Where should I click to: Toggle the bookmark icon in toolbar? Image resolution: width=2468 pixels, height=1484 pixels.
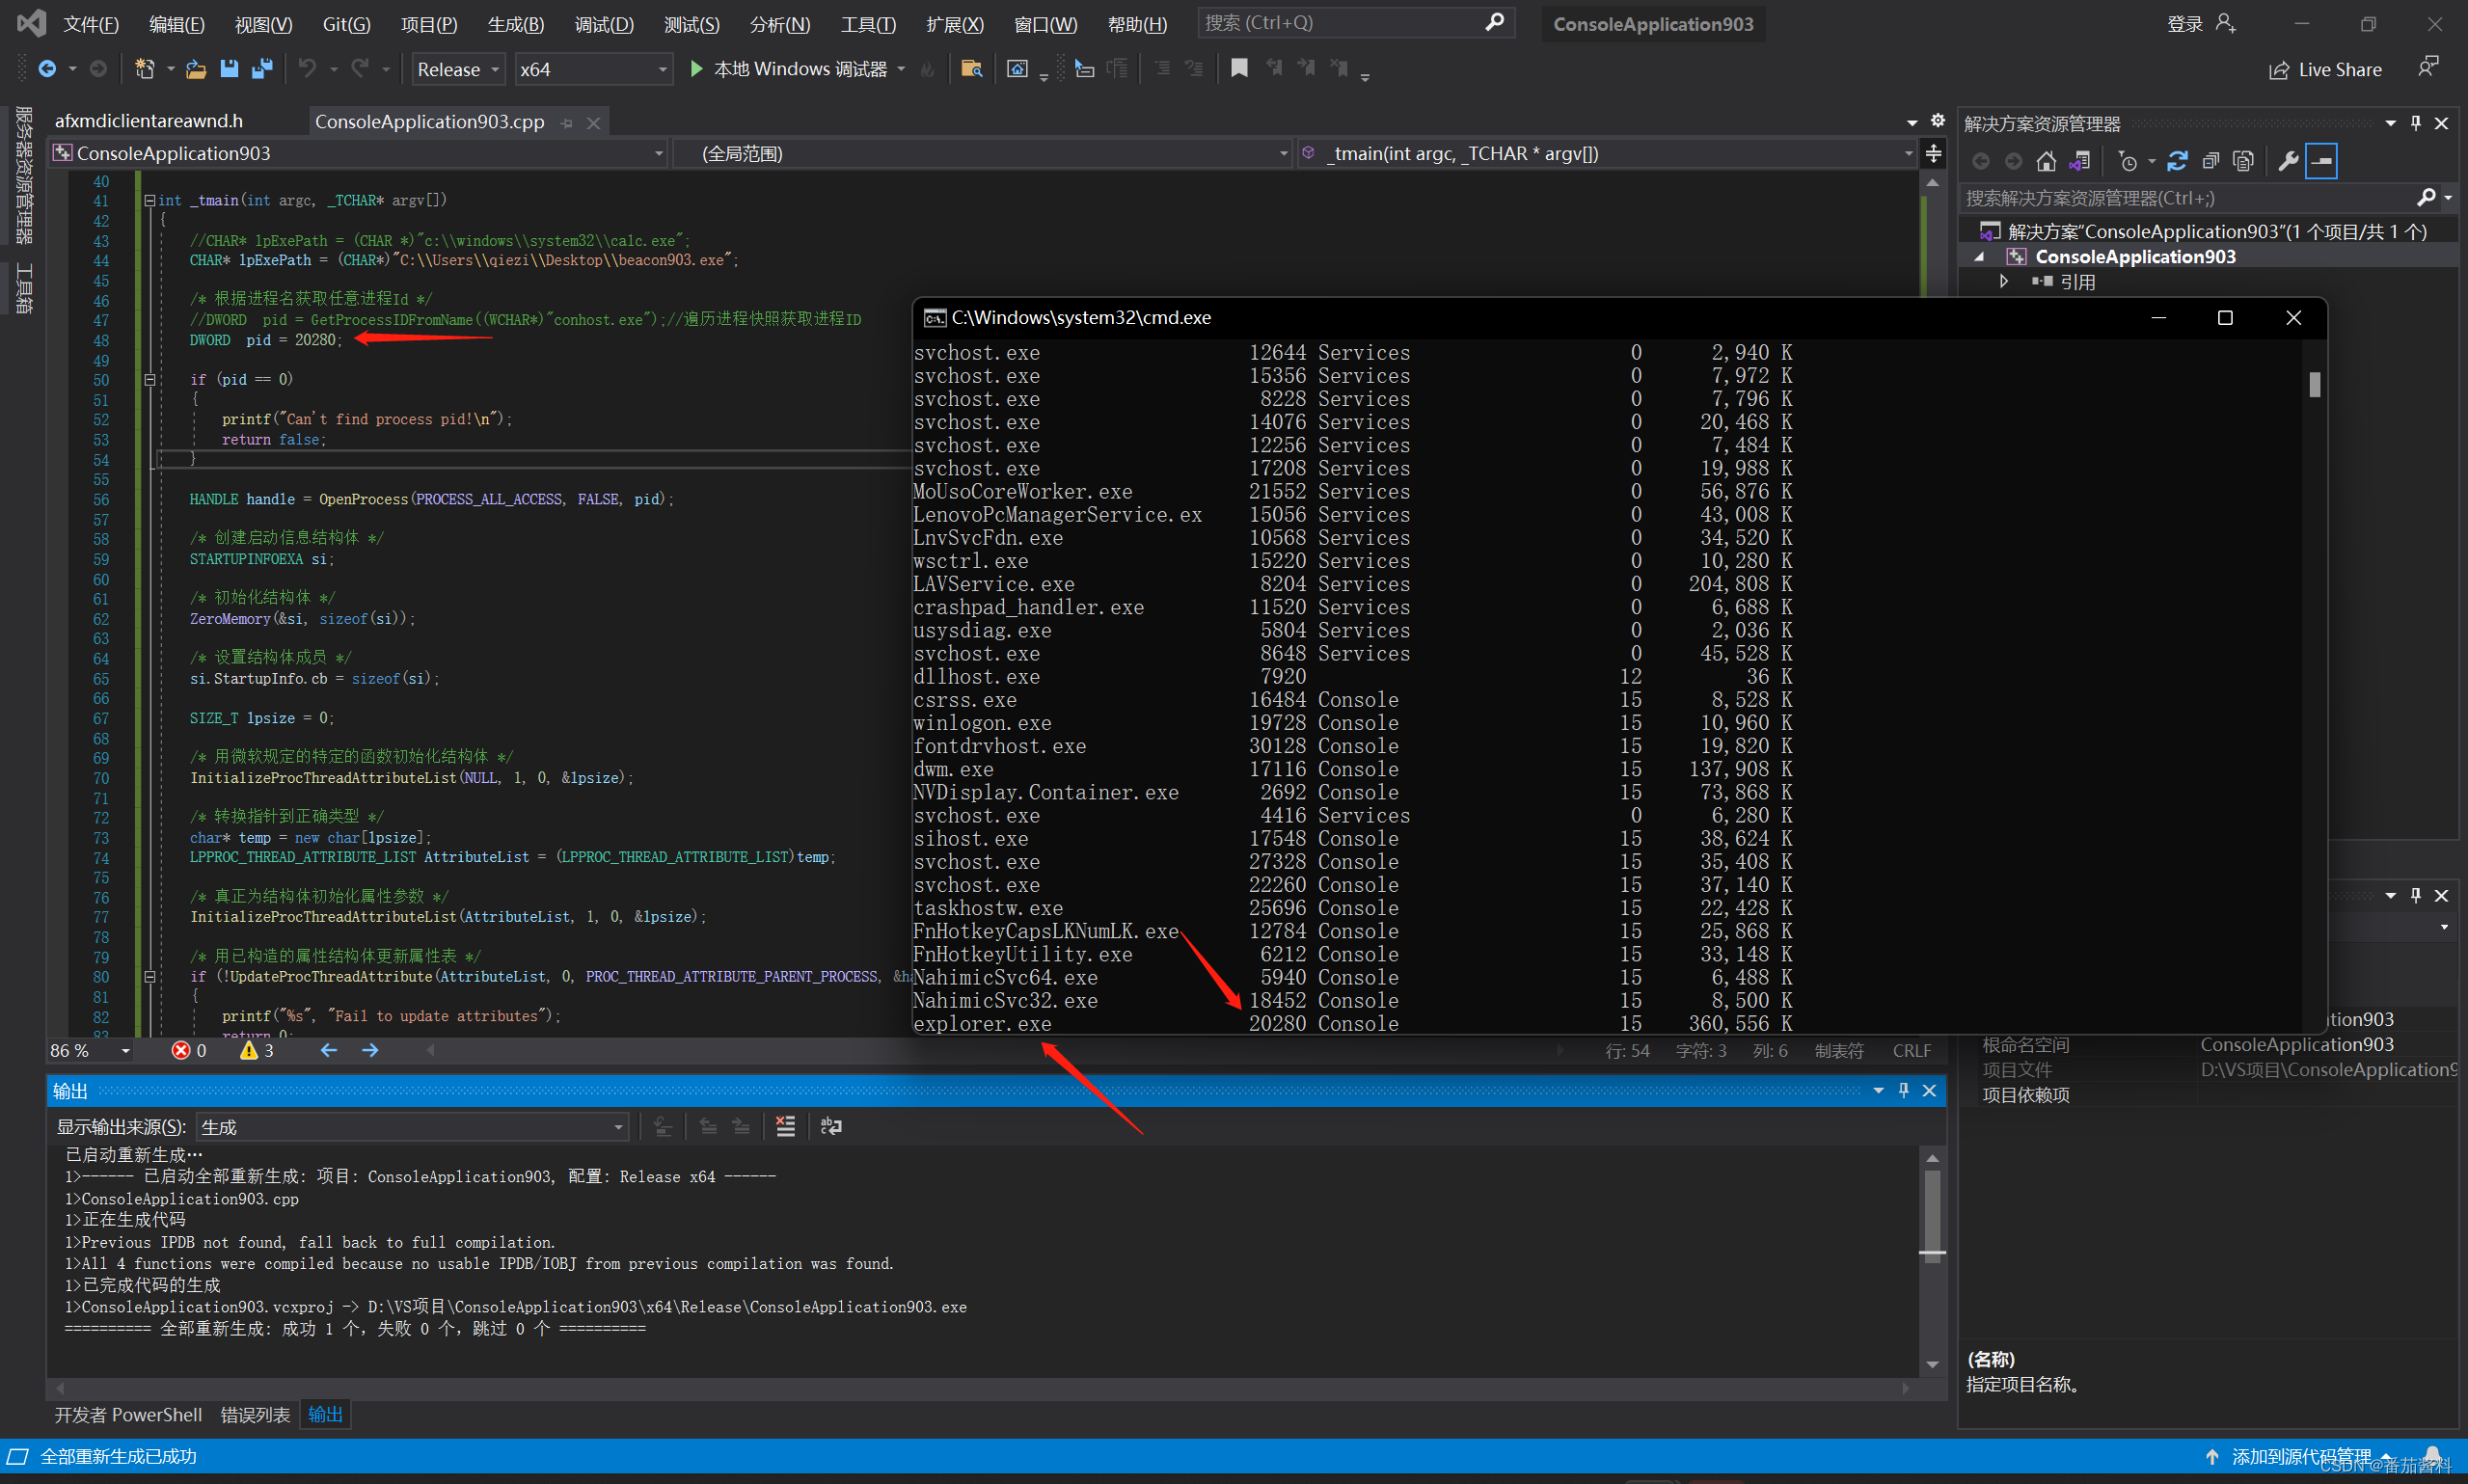pyautogui.click(x=1239, y=68)
